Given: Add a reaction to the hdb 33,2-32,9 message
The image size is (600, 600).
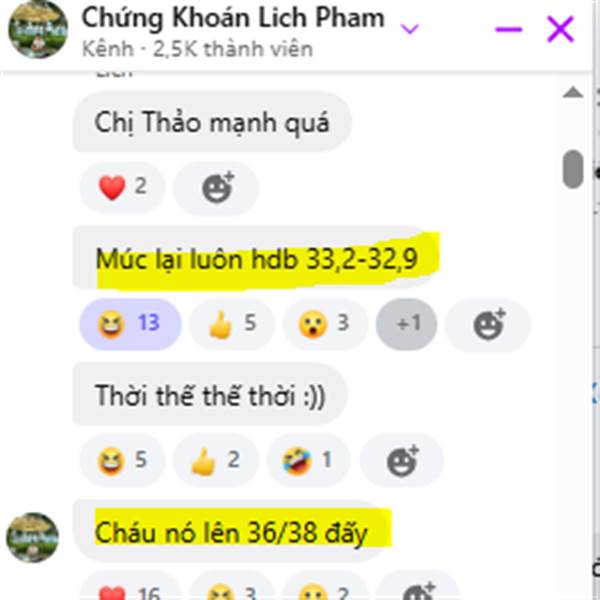Looking at the screenshot, I should pyautogui.click(x=488, y=324).
